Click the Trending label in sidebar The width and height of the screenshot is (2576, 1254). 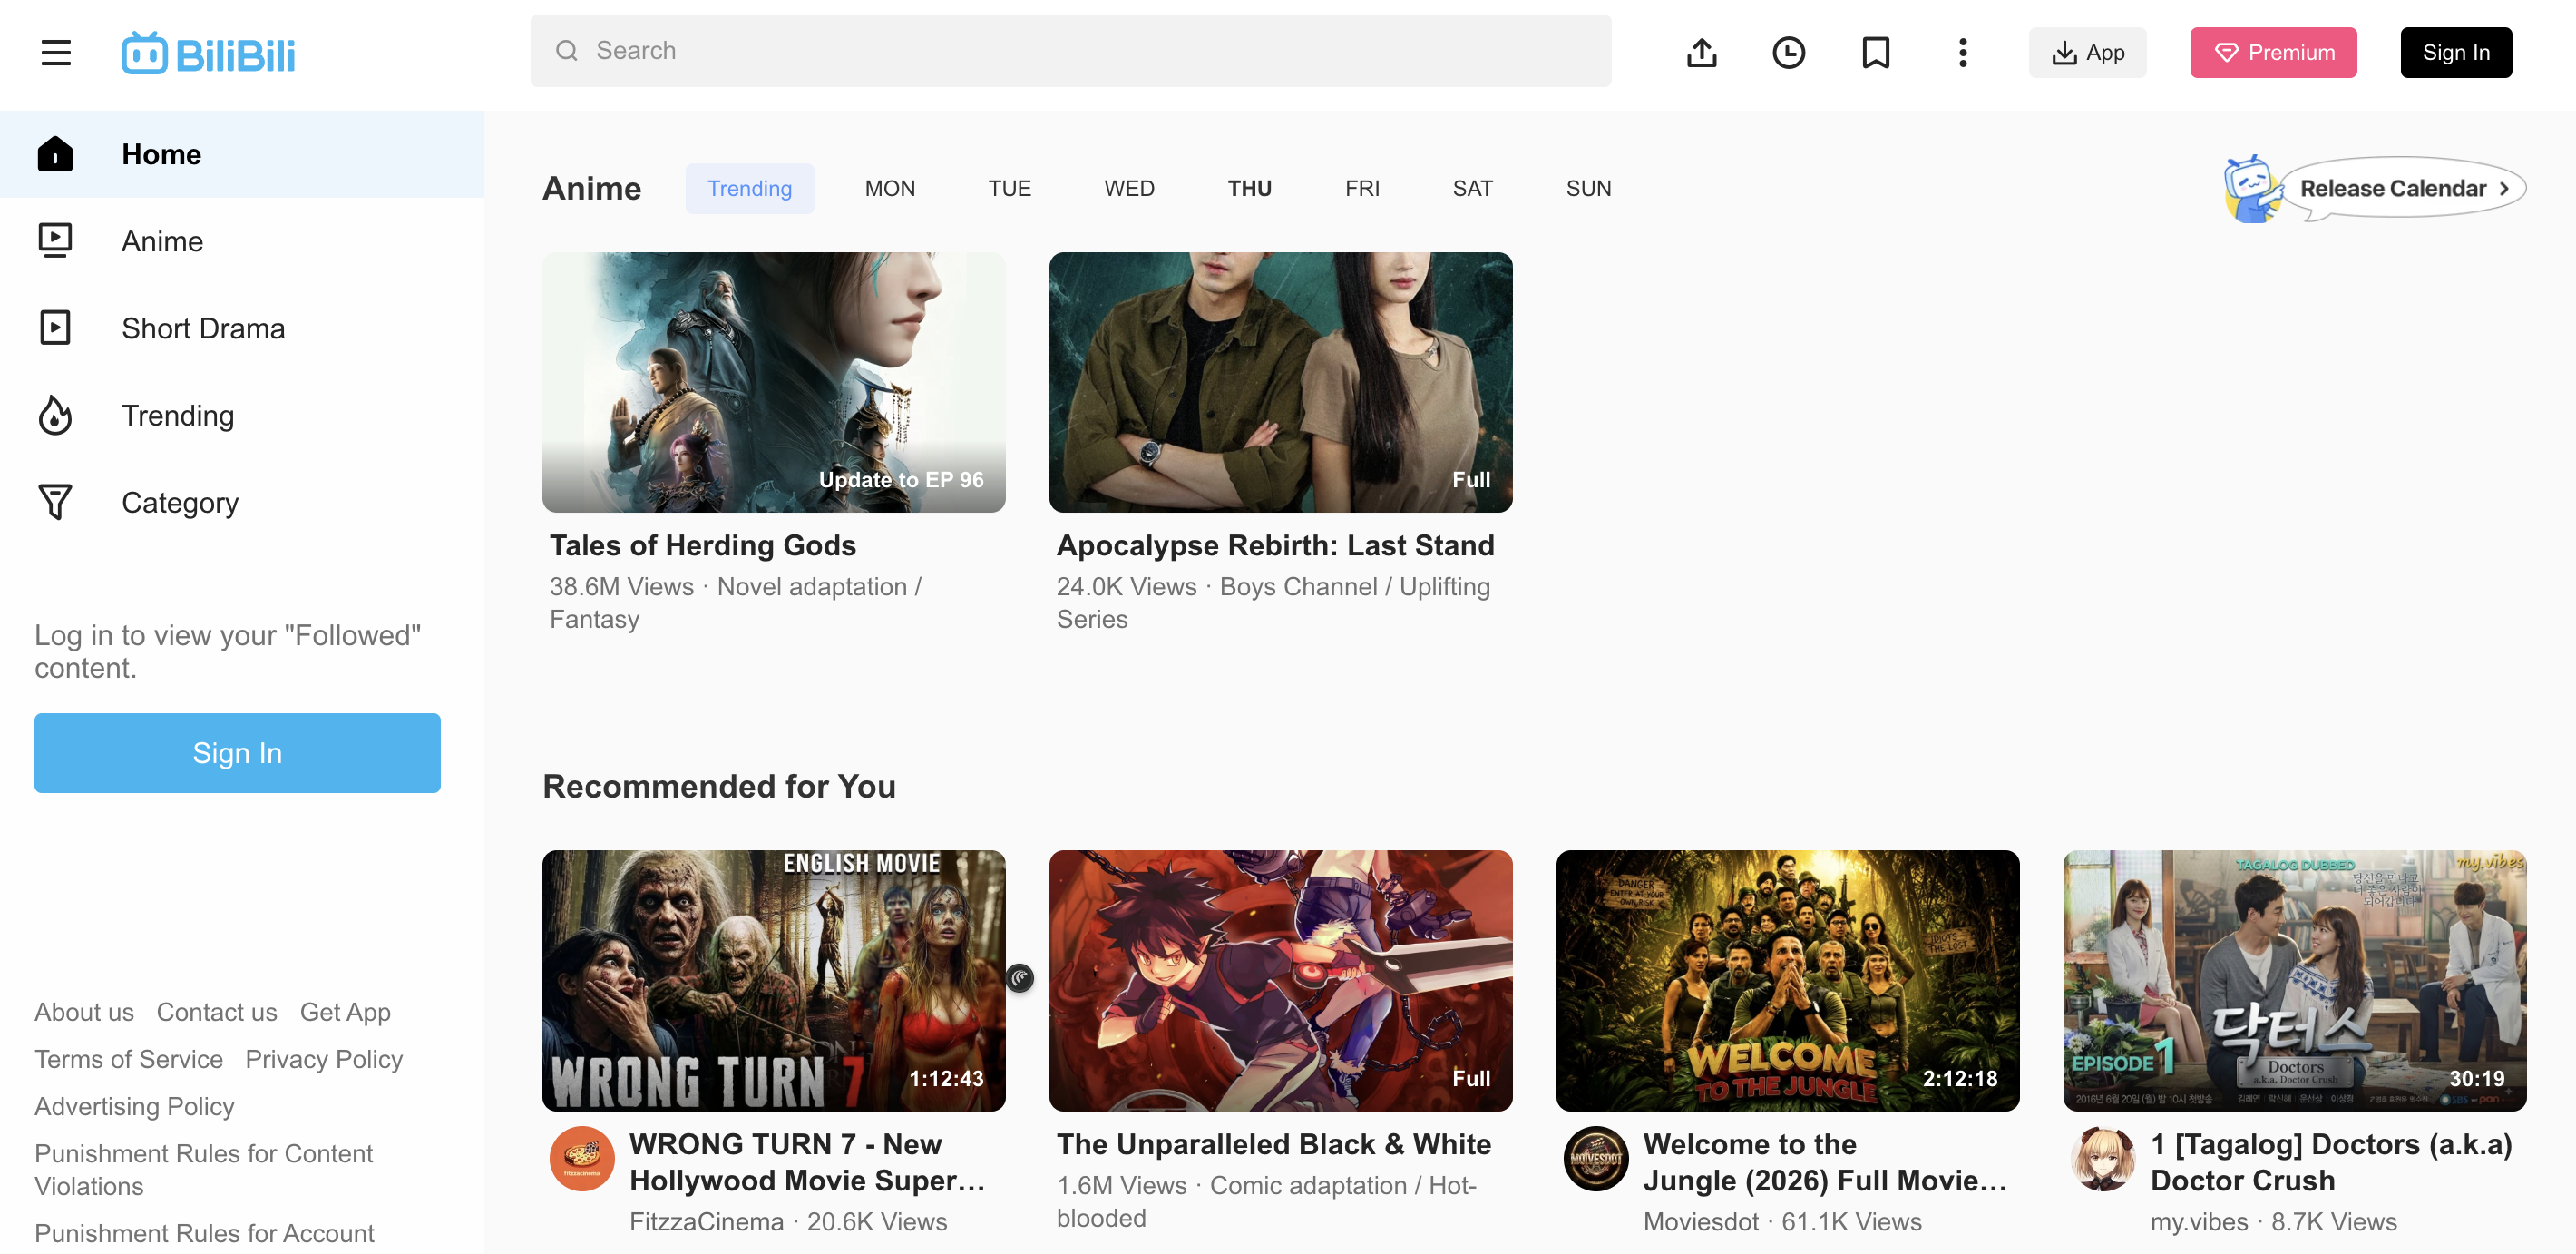click(178, 415)
